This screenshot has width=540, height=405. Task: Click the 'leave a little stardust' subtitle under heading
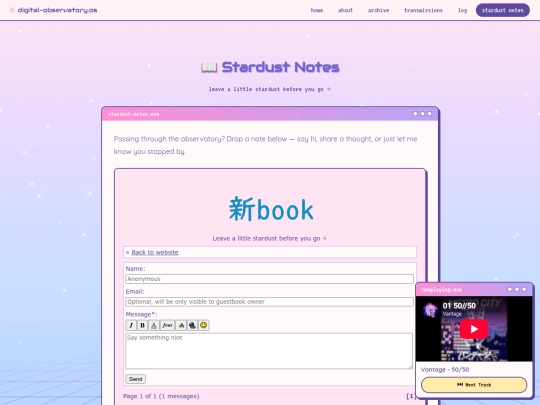click(269, 89)
